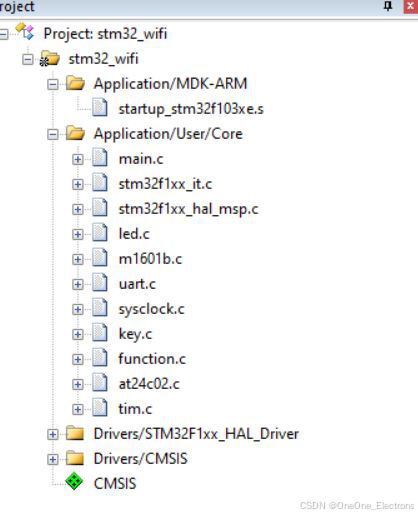Image resolution: width=418 pixels, height=517 pixels.
Task: Select uart.c file name
Action: (x=137, y=284)
